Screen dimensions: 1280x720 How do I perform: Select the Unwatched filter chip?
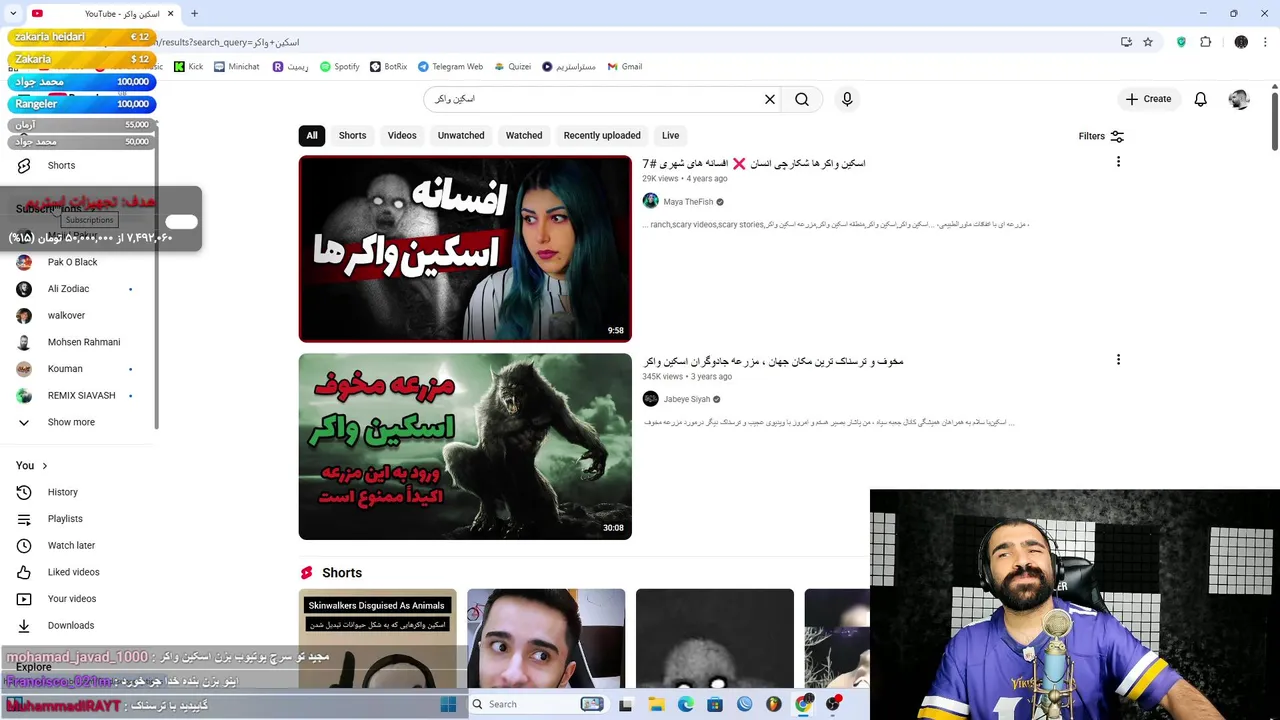(461, 135)
